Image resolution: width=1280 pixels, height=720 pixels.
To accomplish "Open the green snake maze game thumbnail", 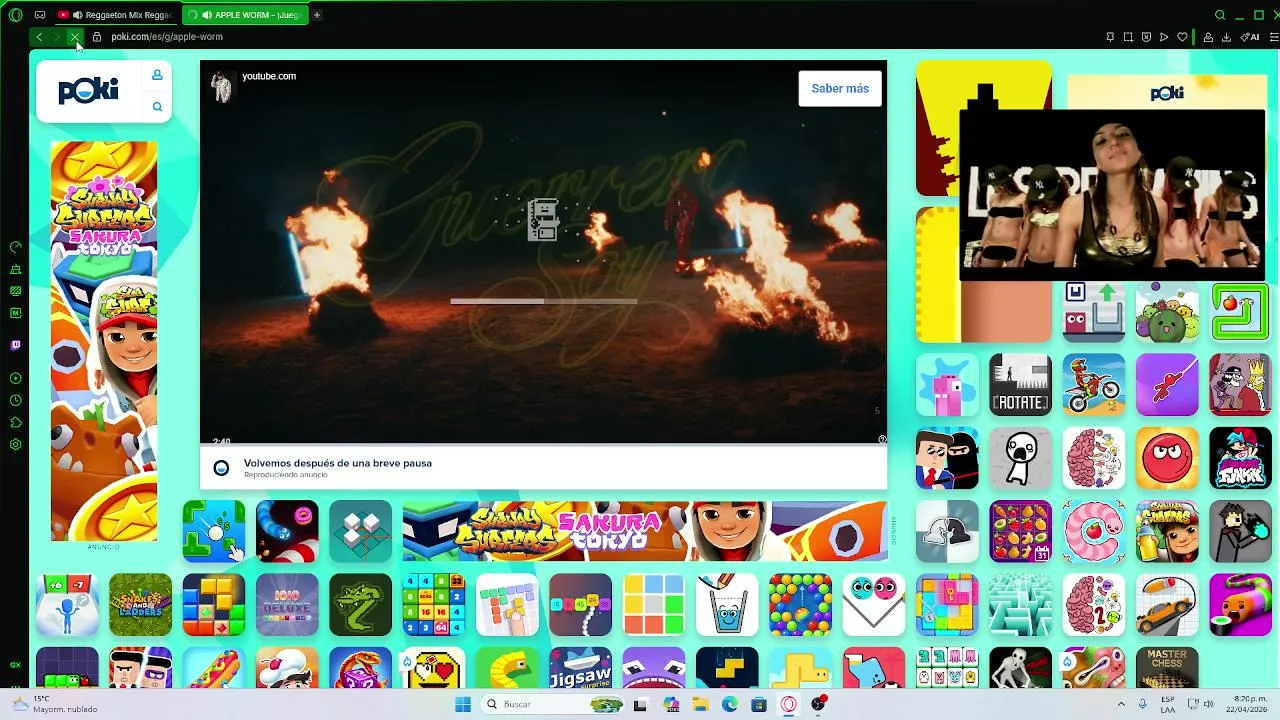I will point(1240,311).
